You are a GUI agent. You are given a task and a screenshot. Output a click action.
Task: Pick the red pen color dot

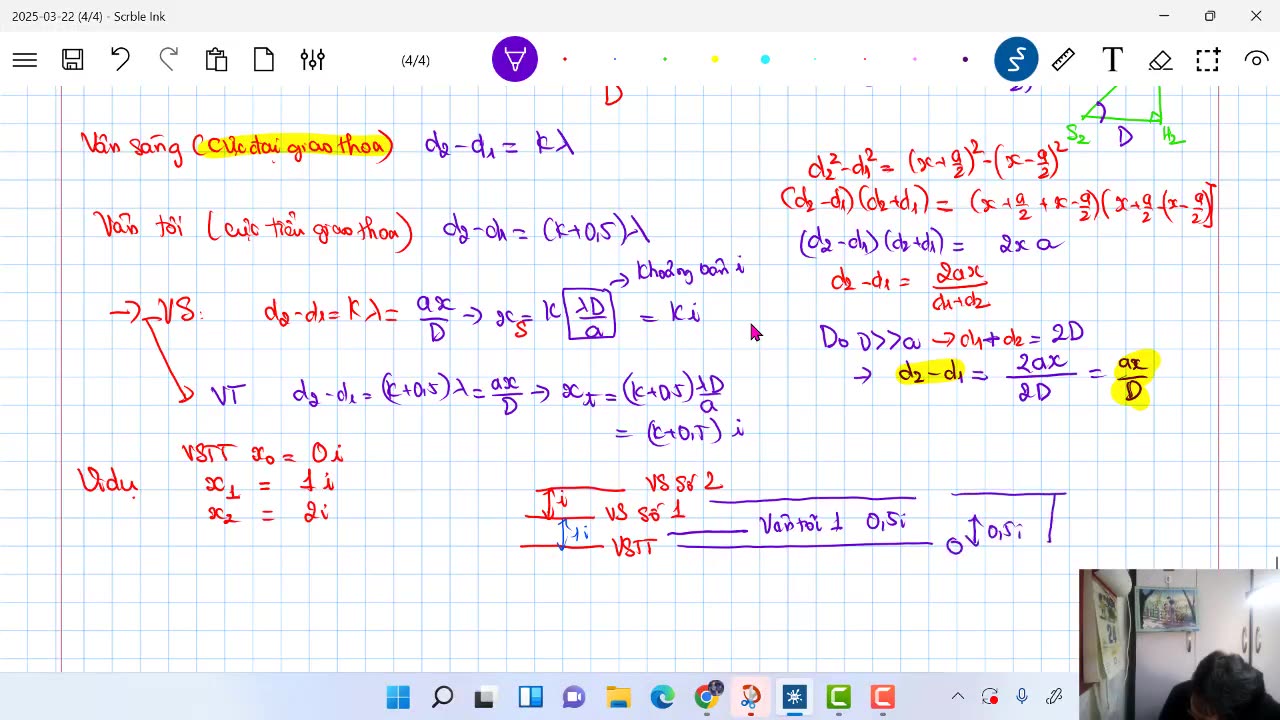[565, 60]
